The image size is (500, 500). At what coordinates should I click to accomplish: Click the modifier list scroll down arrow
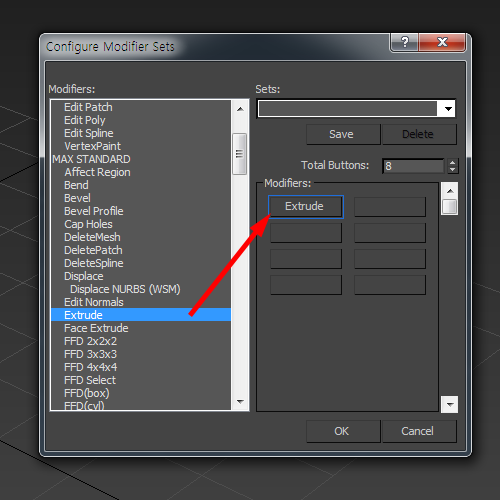(x=240, y=401)
